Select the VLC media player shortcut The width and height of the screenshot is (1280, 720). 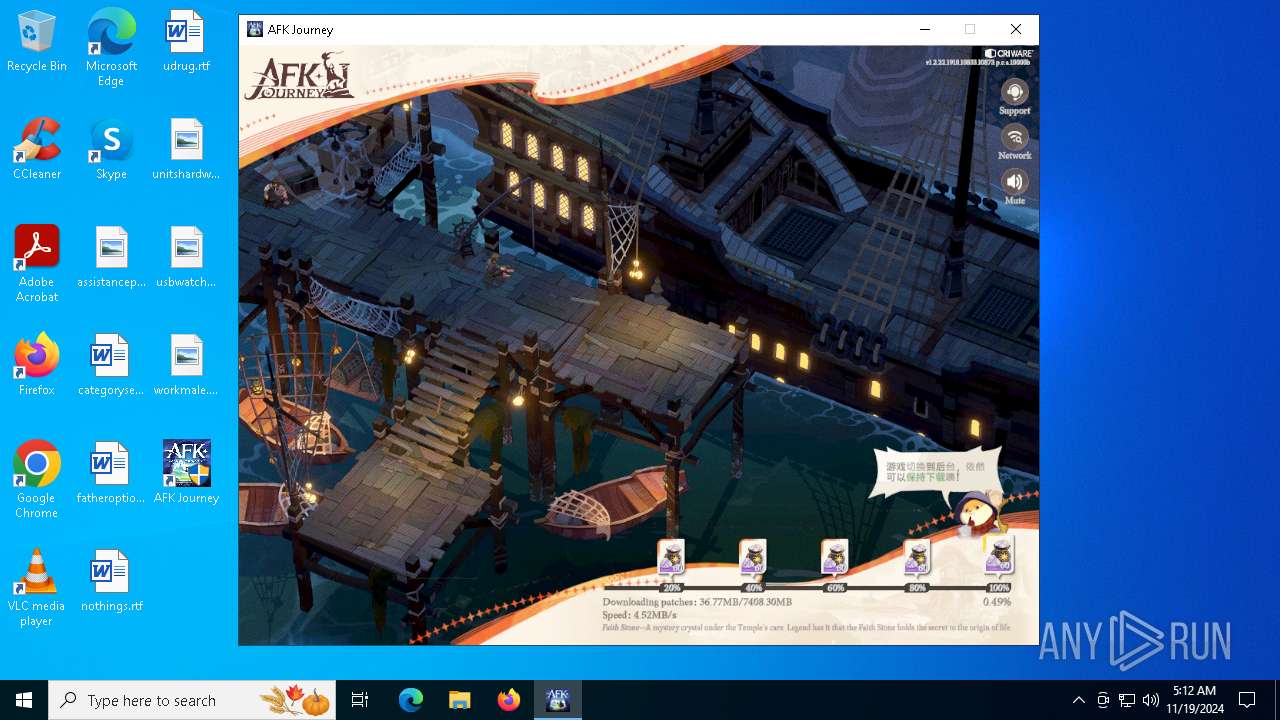coord(37,588)
